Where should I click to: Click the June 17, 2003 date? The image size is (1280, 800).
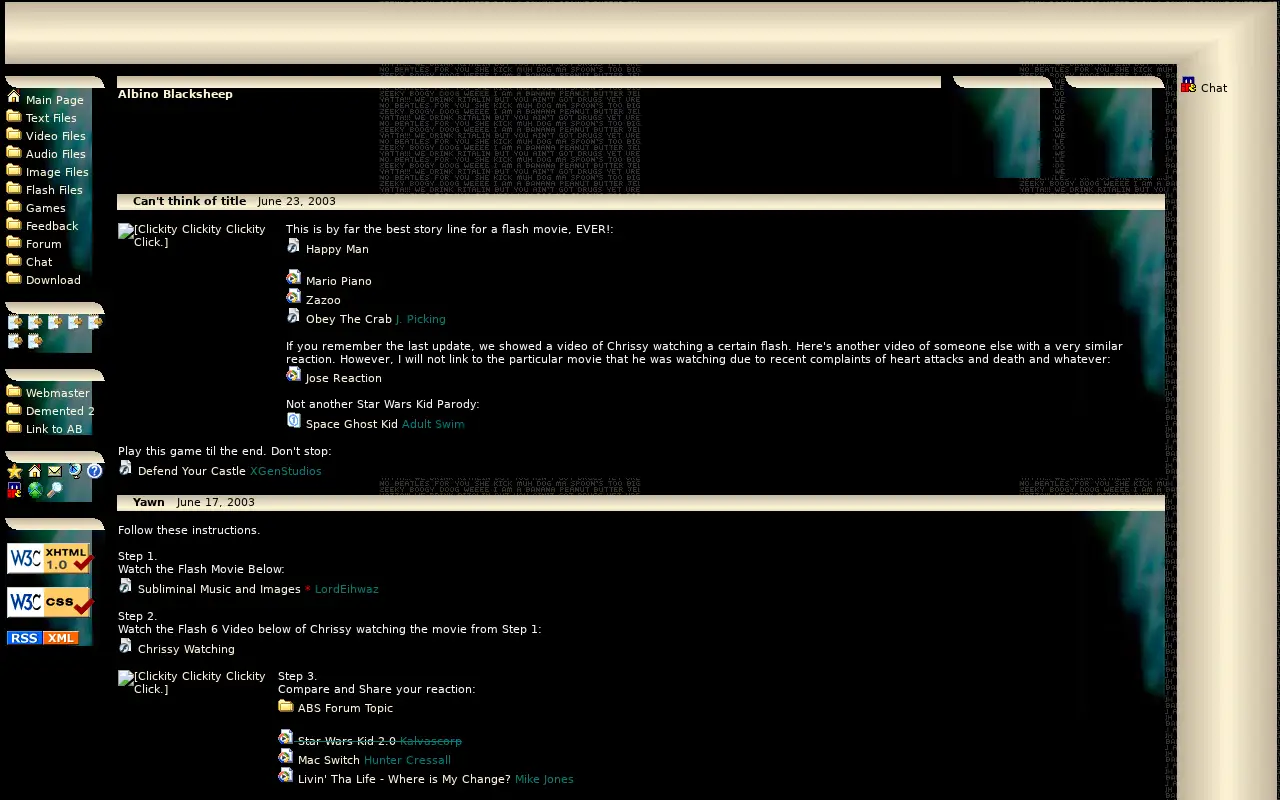coord(216,502)
